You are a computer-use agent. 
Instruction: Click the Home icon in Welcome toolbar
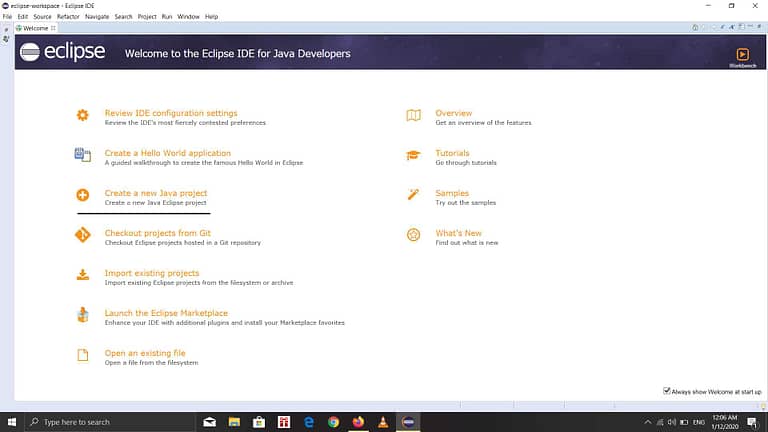(695, 27)
